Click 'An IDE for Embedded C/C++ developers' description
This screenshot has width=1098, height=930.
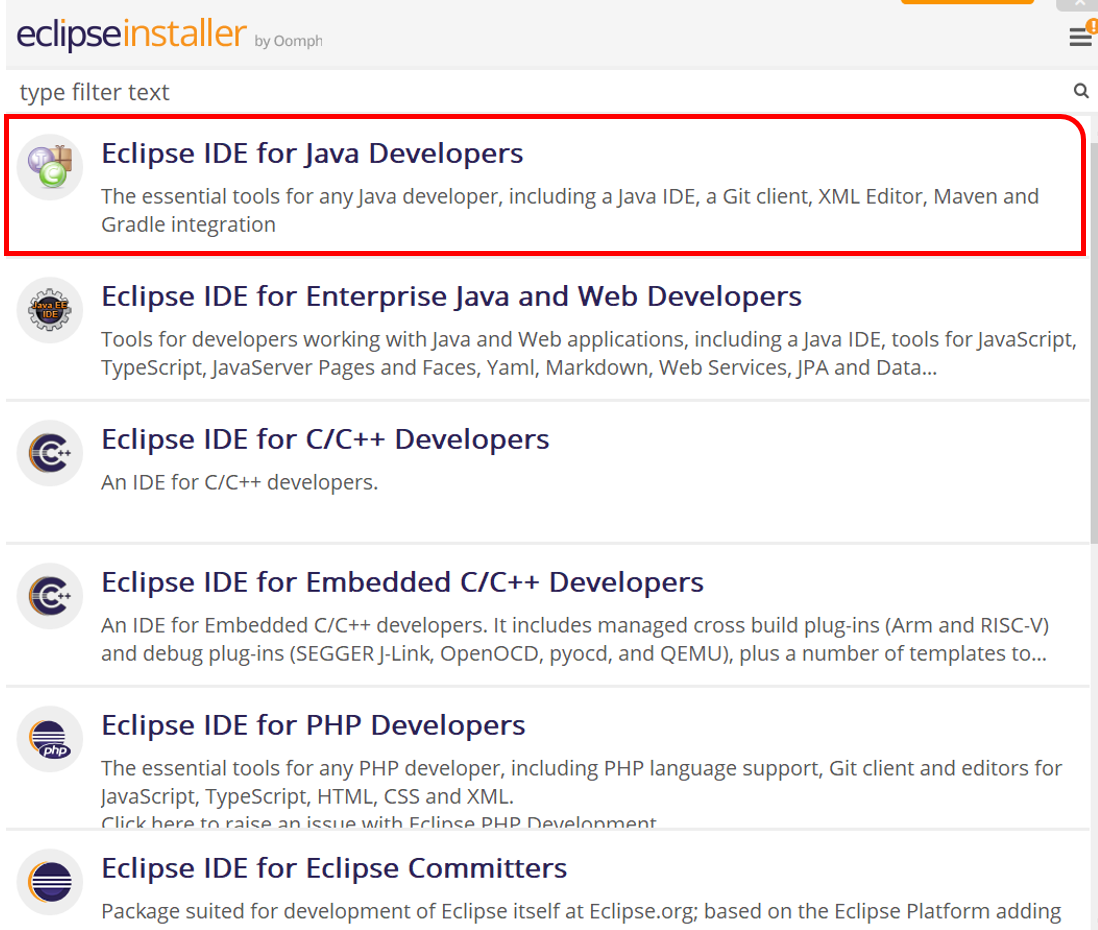[575, 639]
